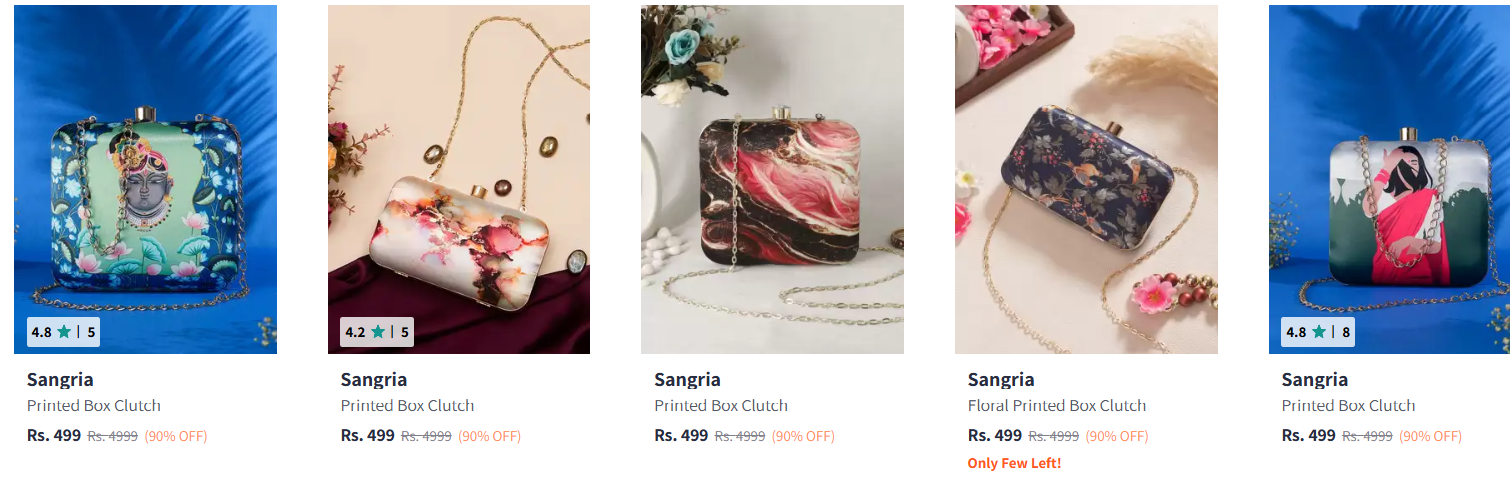
Task: Open the pink marble clutch on maroon cloth image
Action: coord(459,180)
